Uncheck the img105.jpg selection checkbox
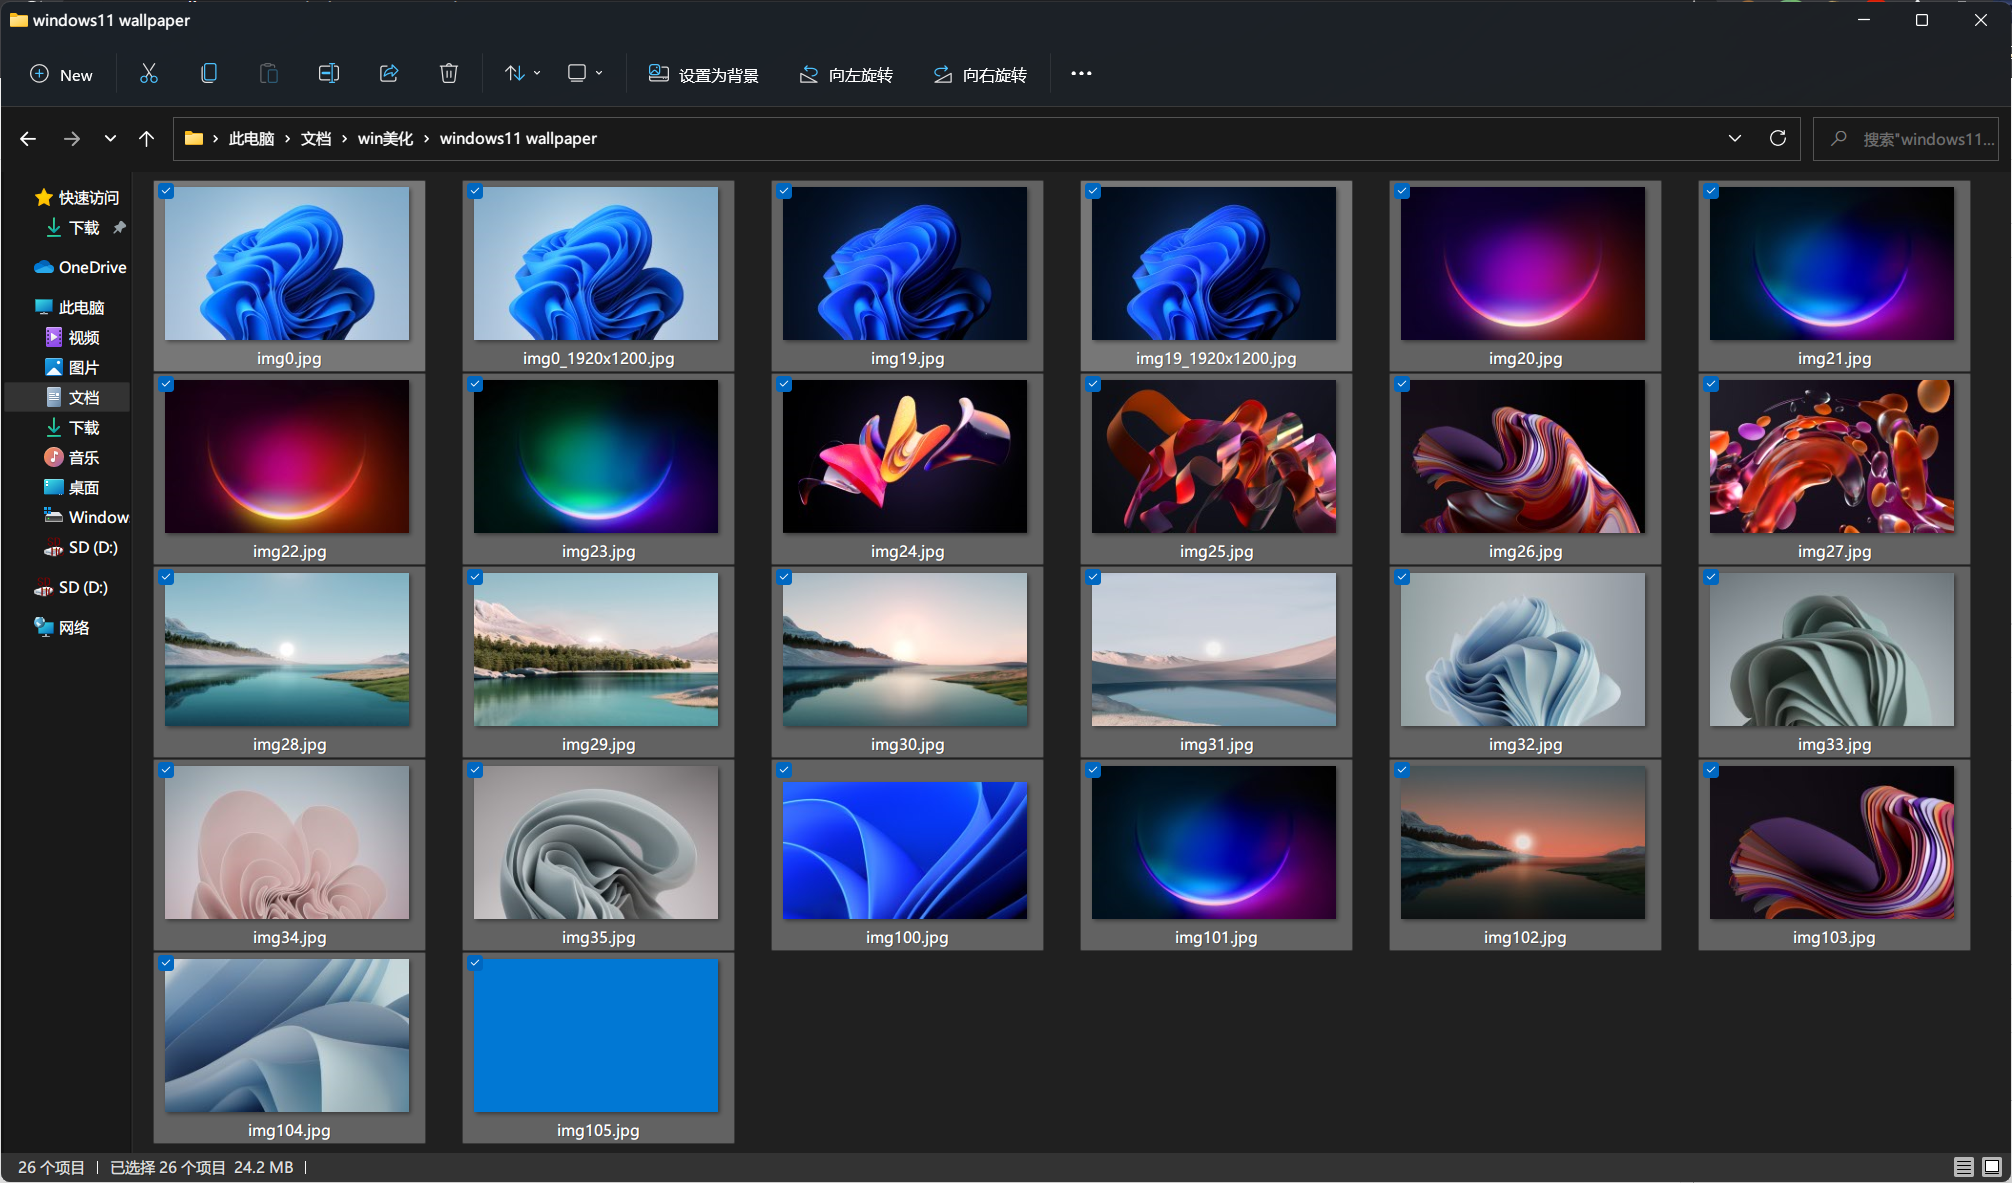 point(476,964)
